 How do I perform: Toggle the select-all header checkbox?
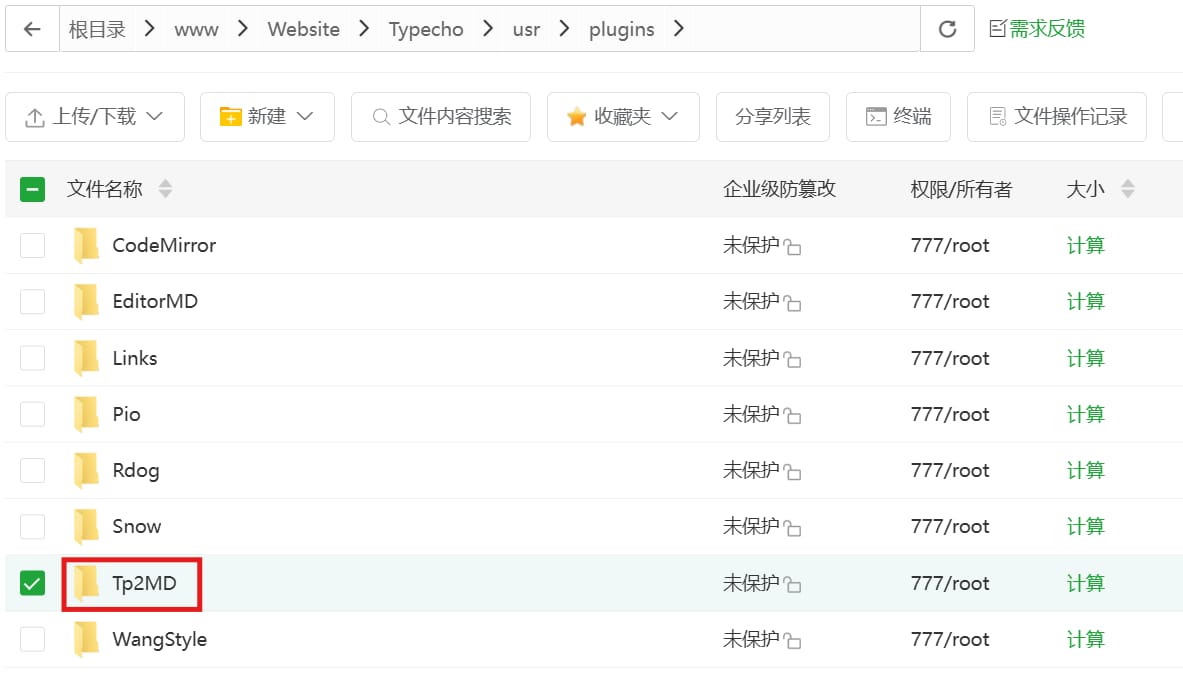tap(33, 189)
